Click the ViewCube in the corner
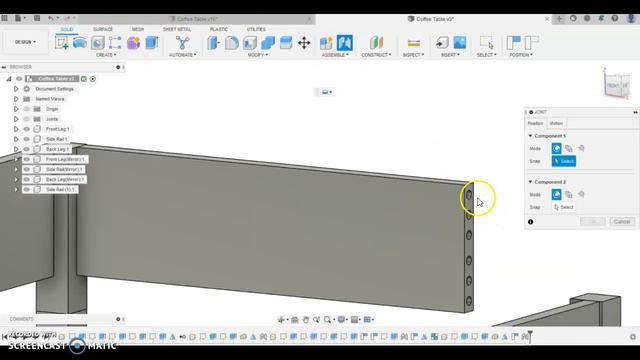 pyautogui.click(x=617, y=85)
